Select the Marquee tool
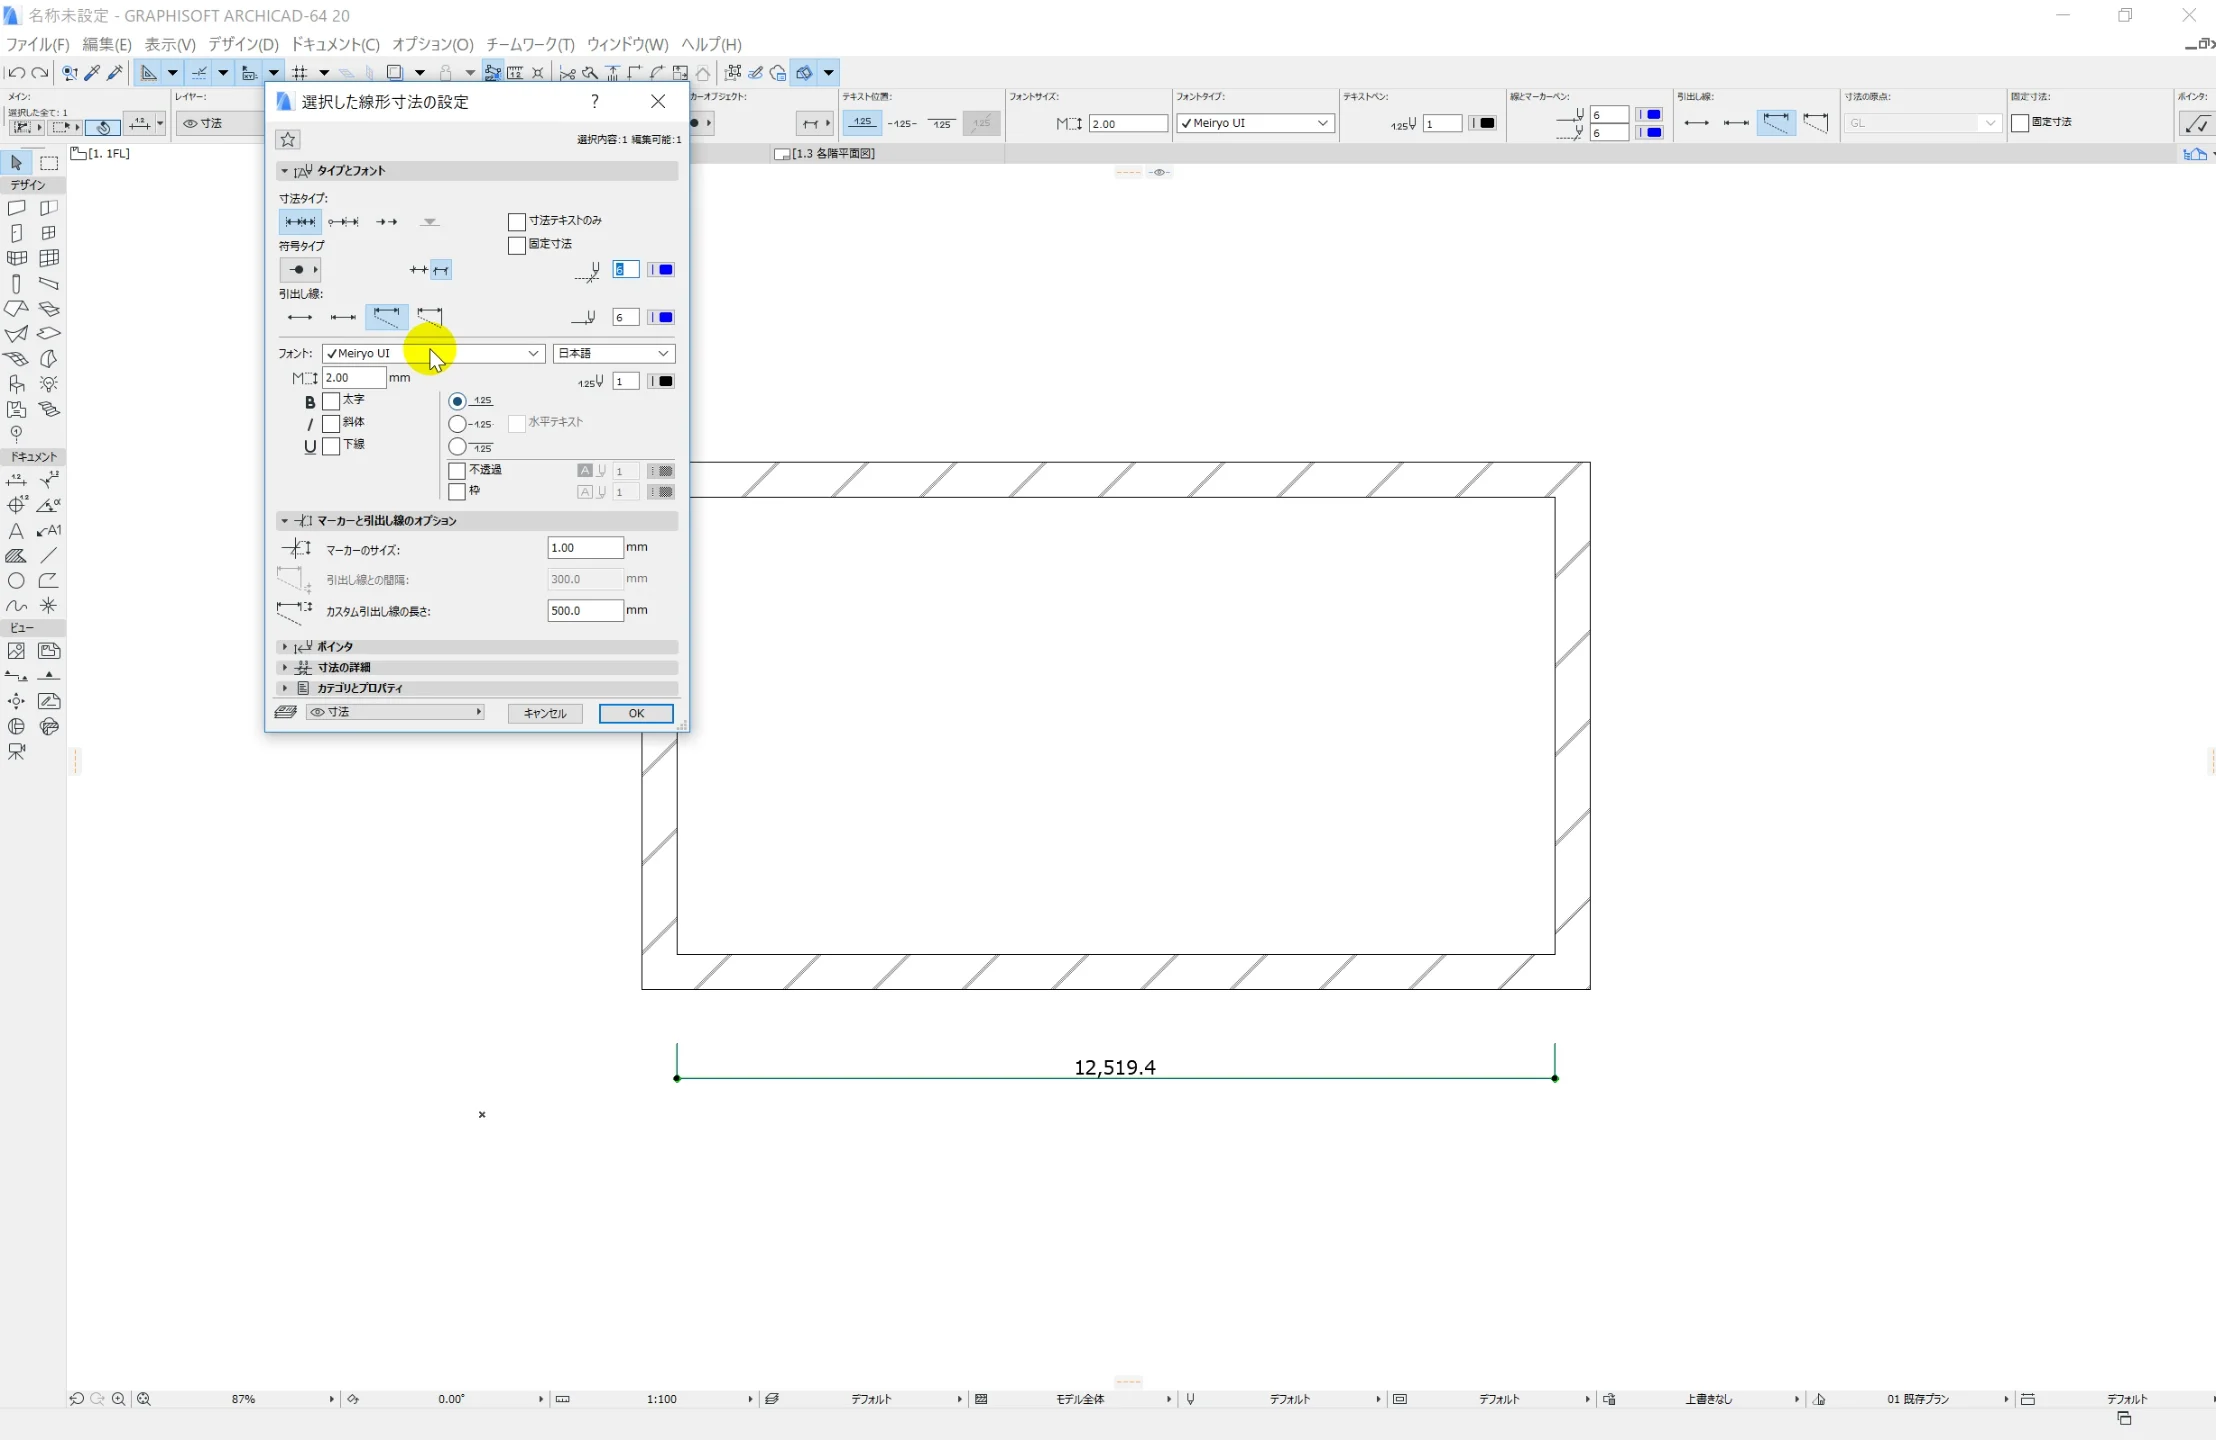The image size is (2216, 1440). 49,163
